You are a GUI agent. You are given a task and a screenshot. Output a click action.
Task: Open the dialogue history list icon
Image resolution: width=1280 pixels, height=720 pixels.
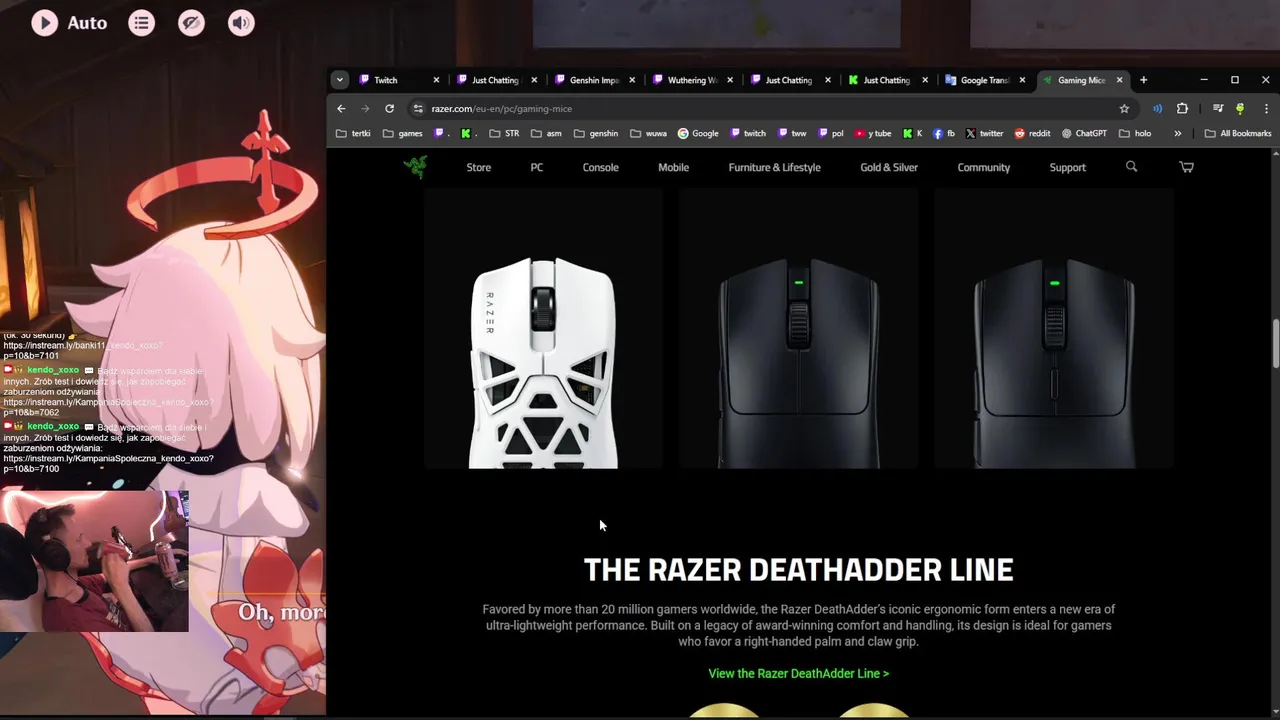[142, 22]
